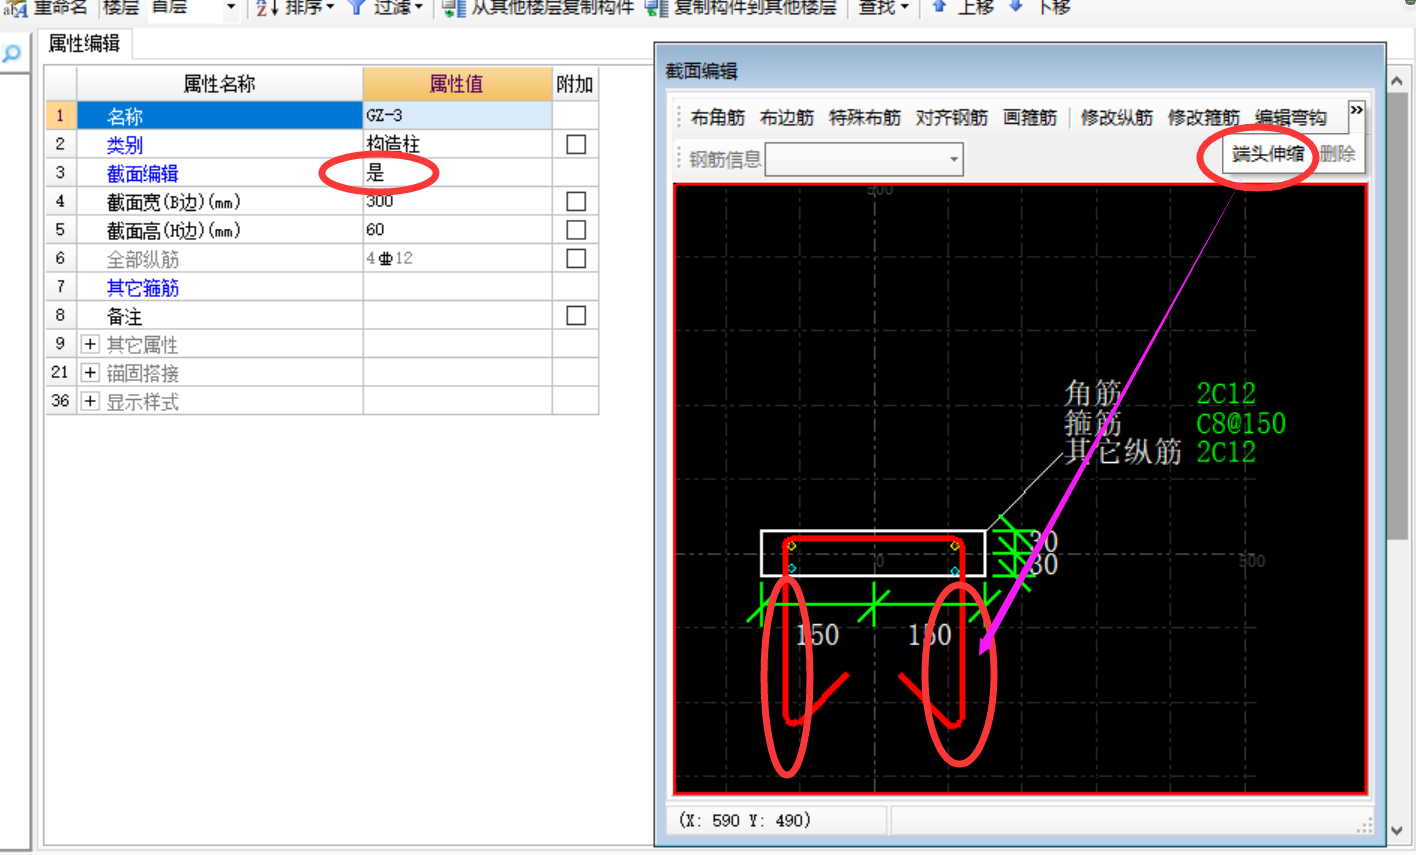Click 上移 move up arrow
This screenshot has height=855, width=1416.
pyautogui.click(x=962, y=8)
